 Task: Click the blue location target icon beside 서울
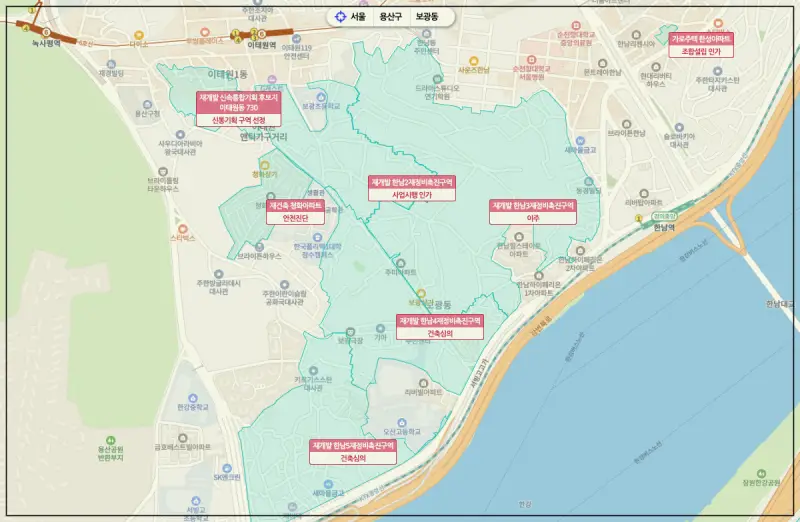(340, 17)
